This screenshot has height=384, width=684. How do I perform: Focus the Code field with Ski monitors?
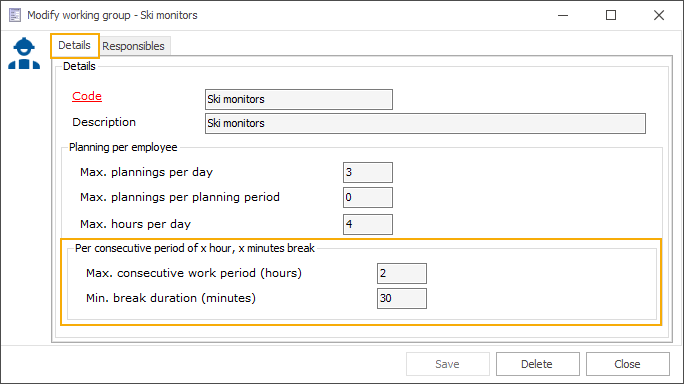coord(299,99)
